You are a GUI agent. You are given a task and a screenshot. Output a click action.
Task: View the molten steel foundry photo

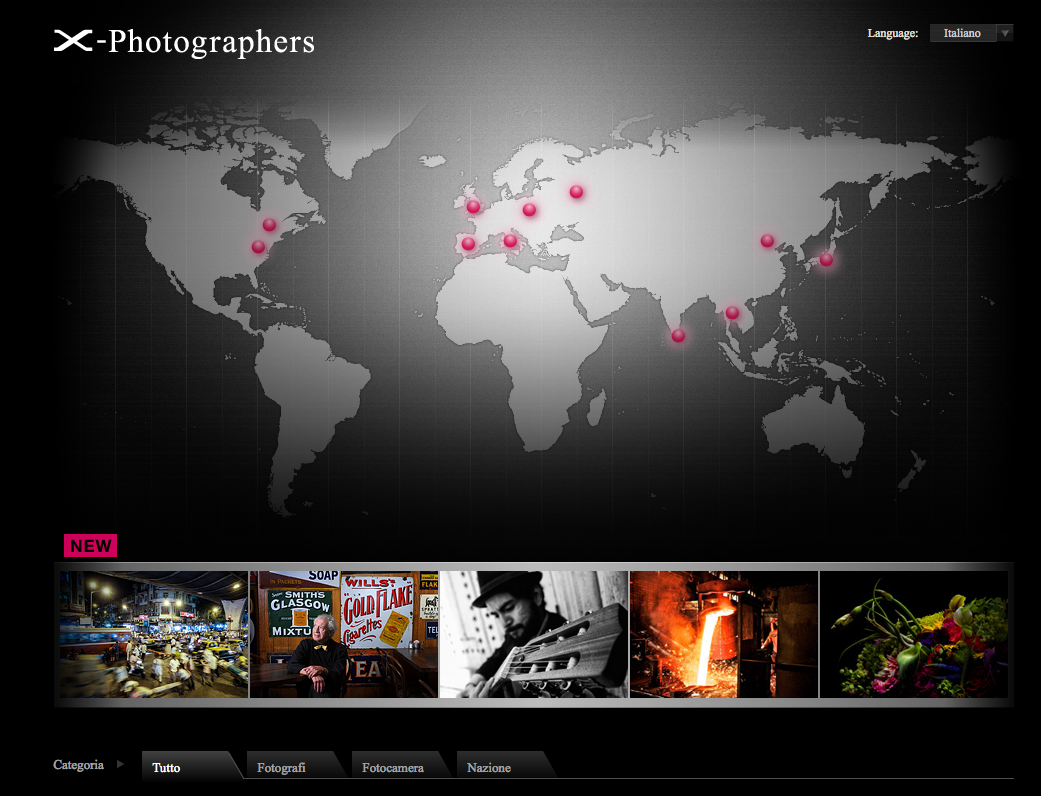tap(723, 634)
